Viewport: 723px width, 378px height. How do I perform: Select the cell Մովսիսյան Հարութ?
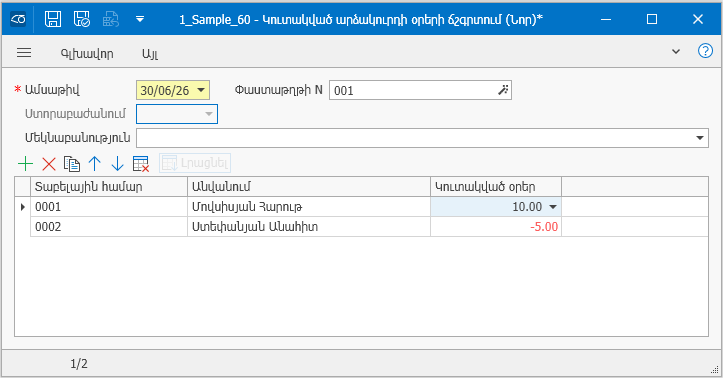309,207
